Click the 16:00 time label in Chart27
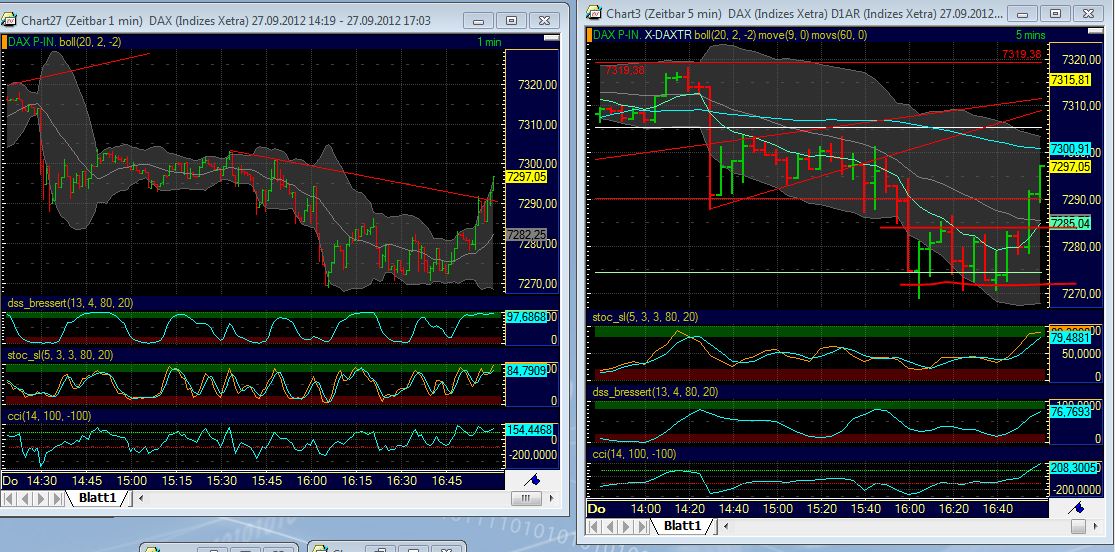Screen dimensions: 1115x552 click(311, 481)
